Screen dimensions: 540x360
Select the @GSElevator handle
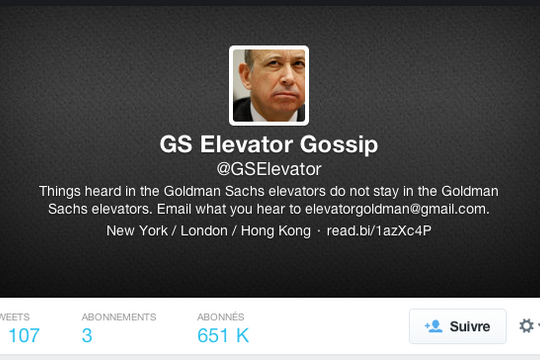tap(269, 169)
